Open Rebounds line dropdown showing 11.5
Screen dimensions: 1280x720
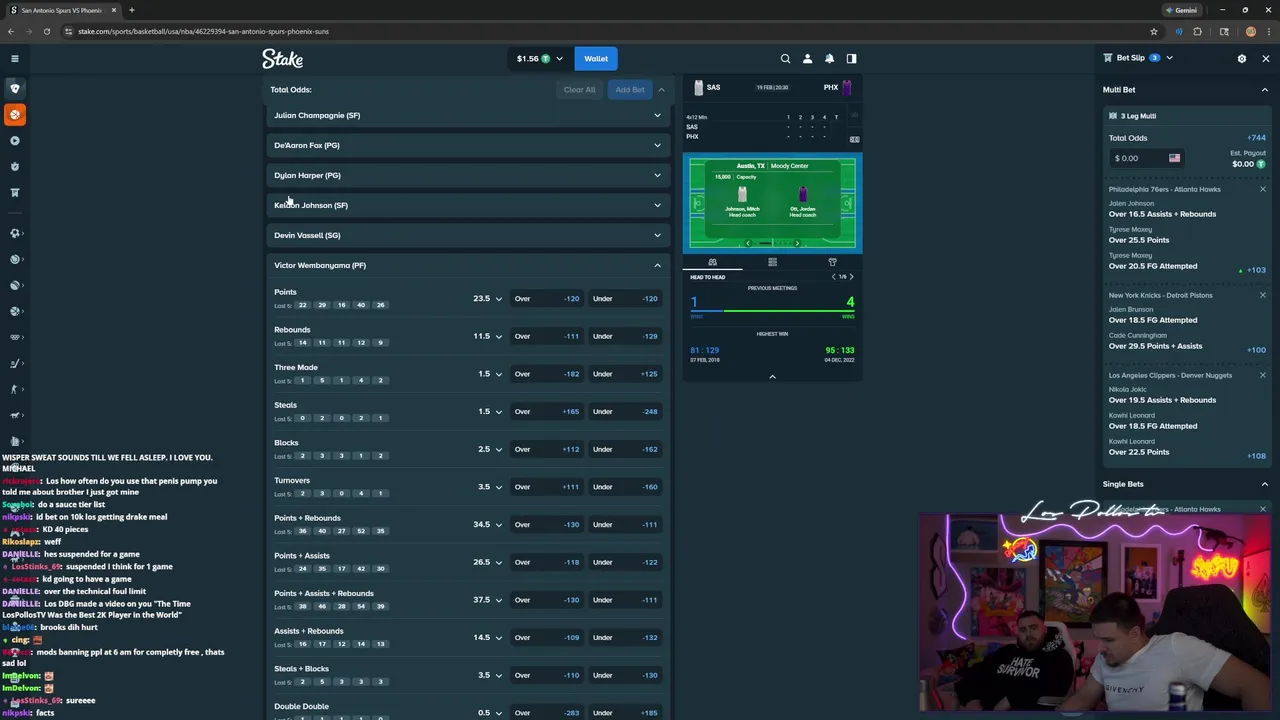(487, 336)
